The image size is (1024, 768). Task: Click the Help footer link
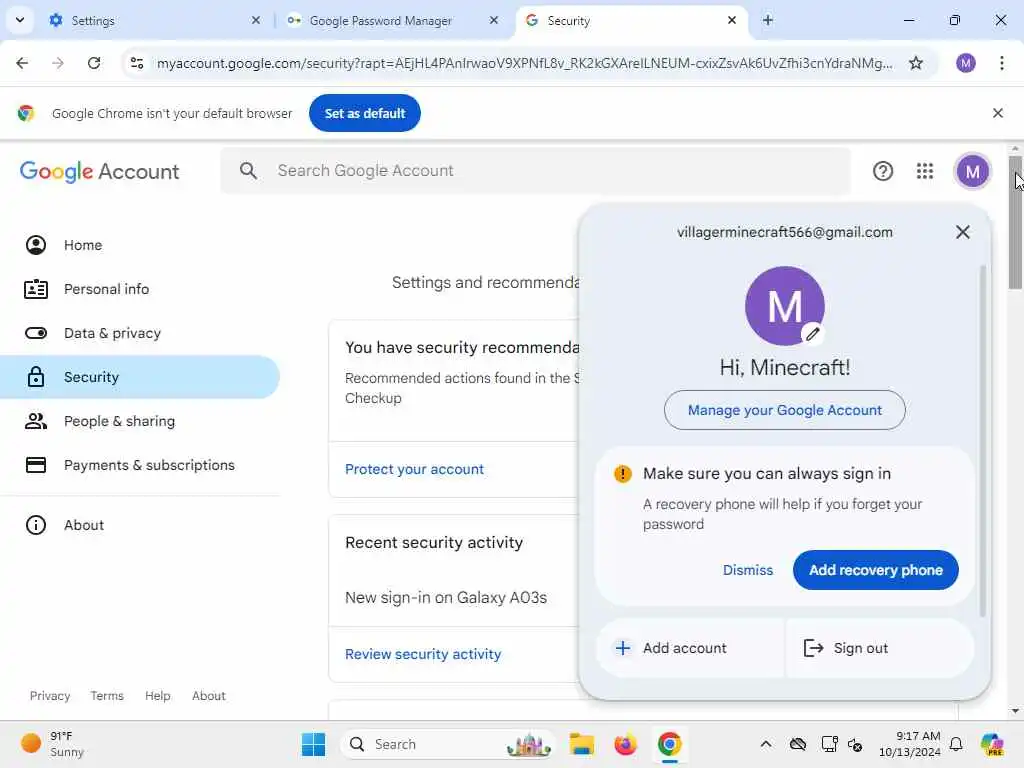[157, 696]
